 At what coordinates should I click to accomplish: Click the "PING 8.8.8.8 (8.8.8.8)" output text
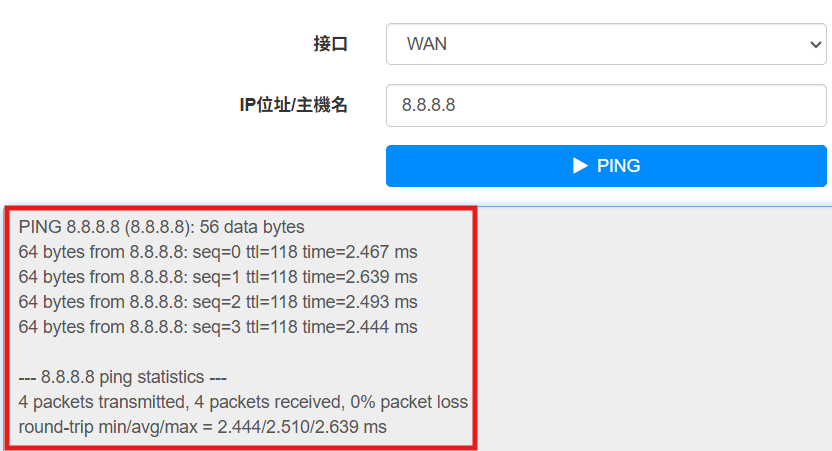(106, 227)
